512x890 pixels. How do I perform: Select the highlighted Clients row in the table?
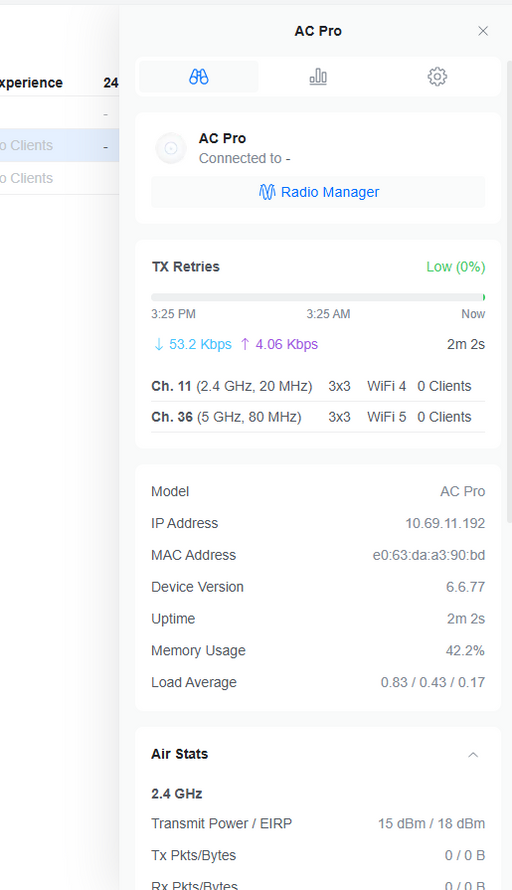[59, 145]
